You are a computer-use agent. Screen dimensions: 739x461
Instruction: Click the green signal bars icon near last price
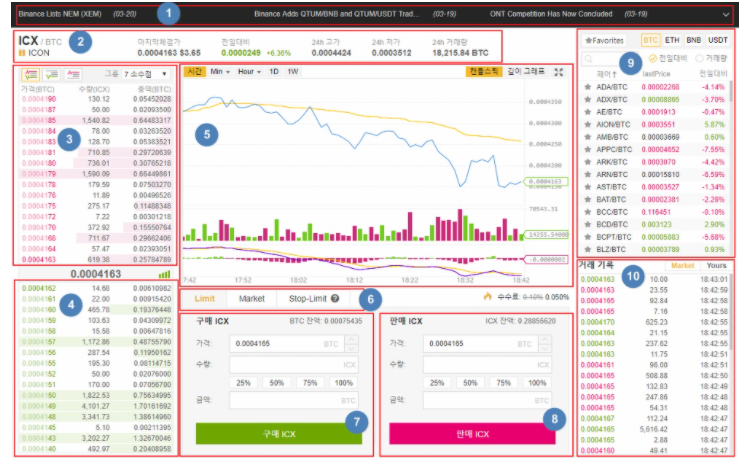(164, 274)
